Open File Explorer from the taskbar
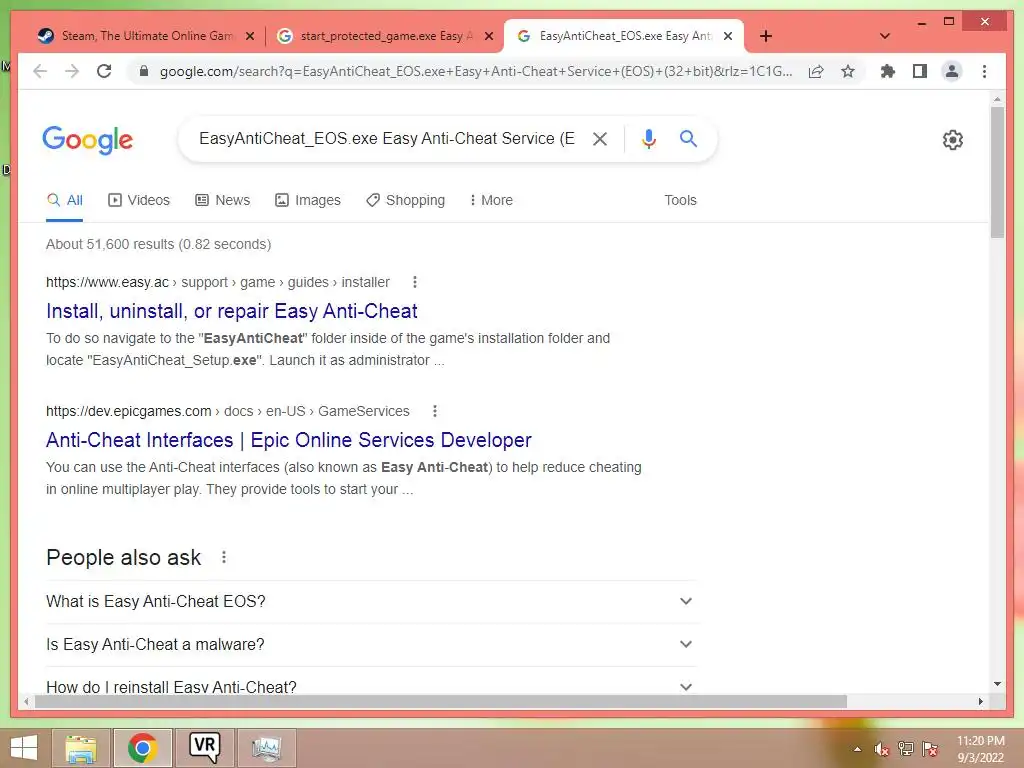Screen dimensions: 1024x768 (x=81, y=748)
